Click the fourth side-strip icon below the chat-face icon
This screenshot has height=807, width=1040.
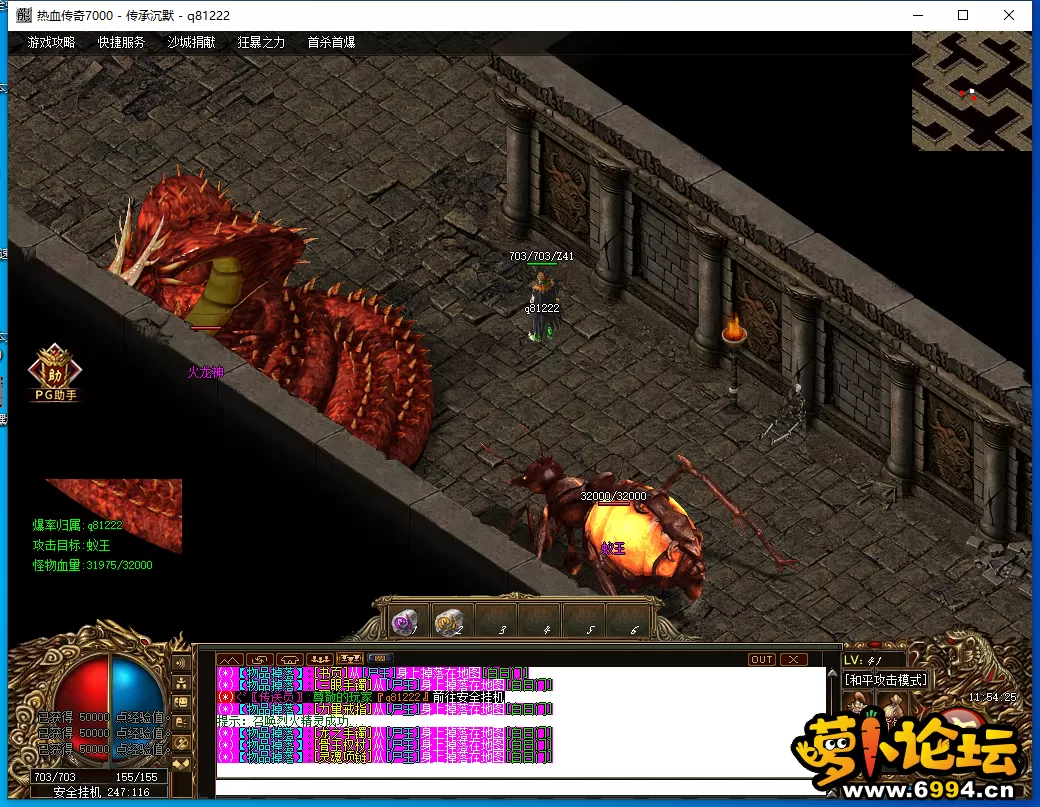pyautogui.click(x=180, y=723)
